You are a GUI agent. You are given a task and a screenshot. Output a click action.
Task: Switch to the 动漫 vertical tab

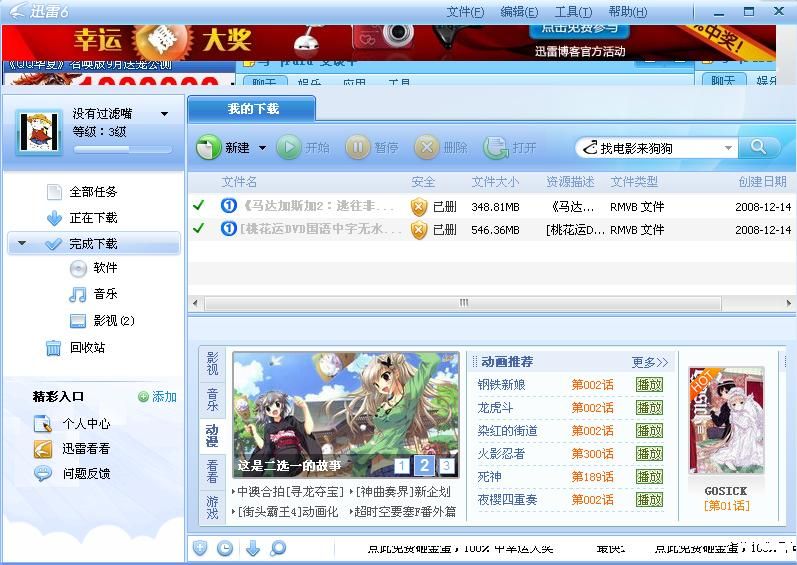212,436
